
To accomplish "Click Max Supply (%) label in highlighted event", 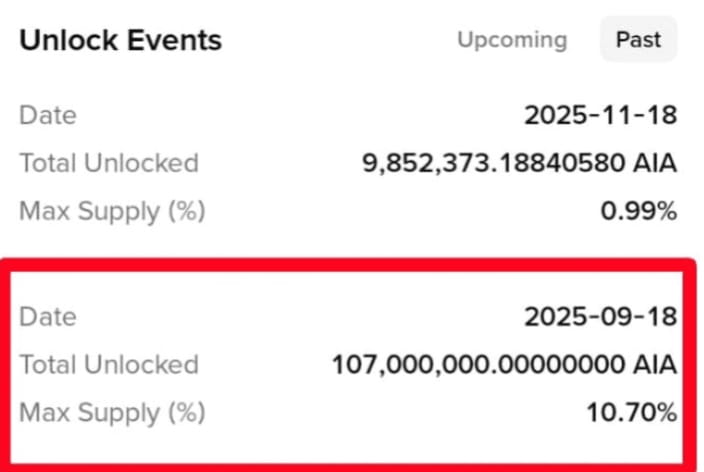I will point(113,413).
